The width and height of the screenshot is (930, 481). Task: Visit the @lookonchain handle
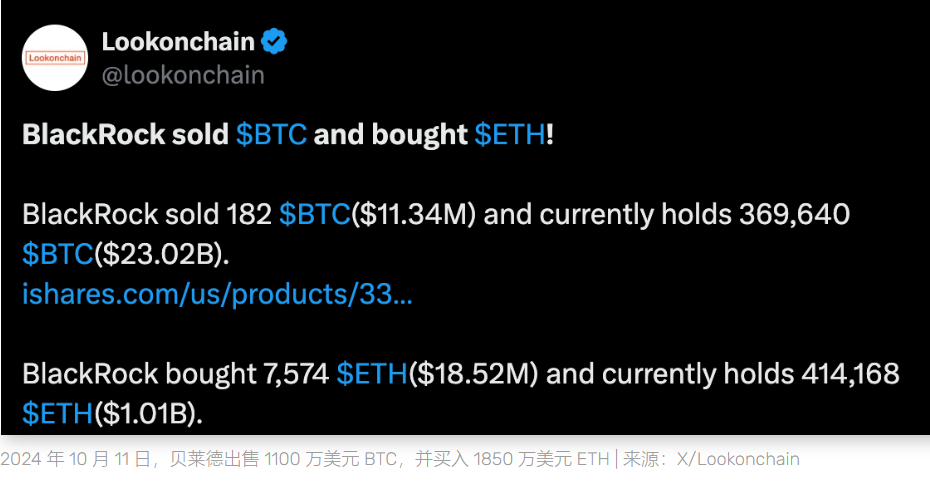[x=183, y=76]
